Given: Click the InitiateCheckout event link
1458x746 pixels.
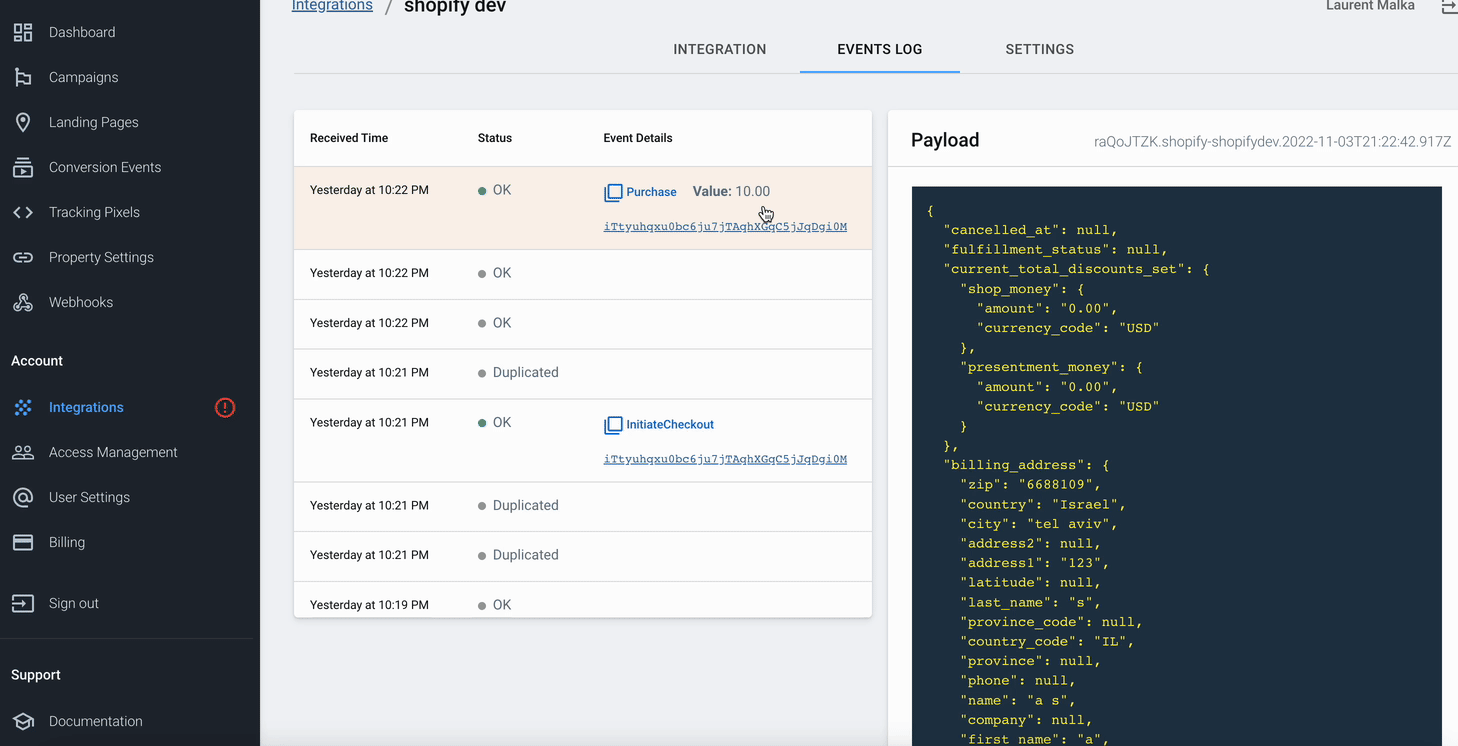Looking at the screenshot, I should [670, 425].
